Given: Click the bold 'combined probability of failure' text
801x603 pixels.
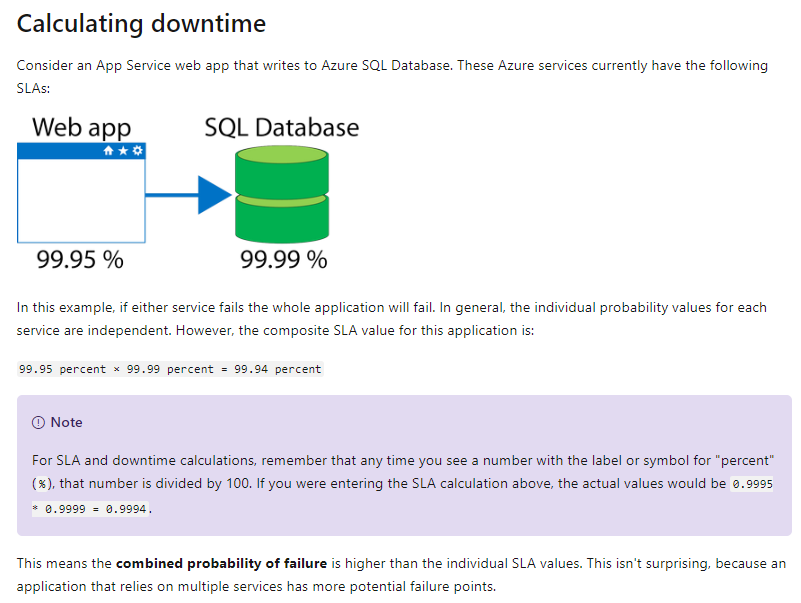Looking at the screenshot, I should pos(221,564).
